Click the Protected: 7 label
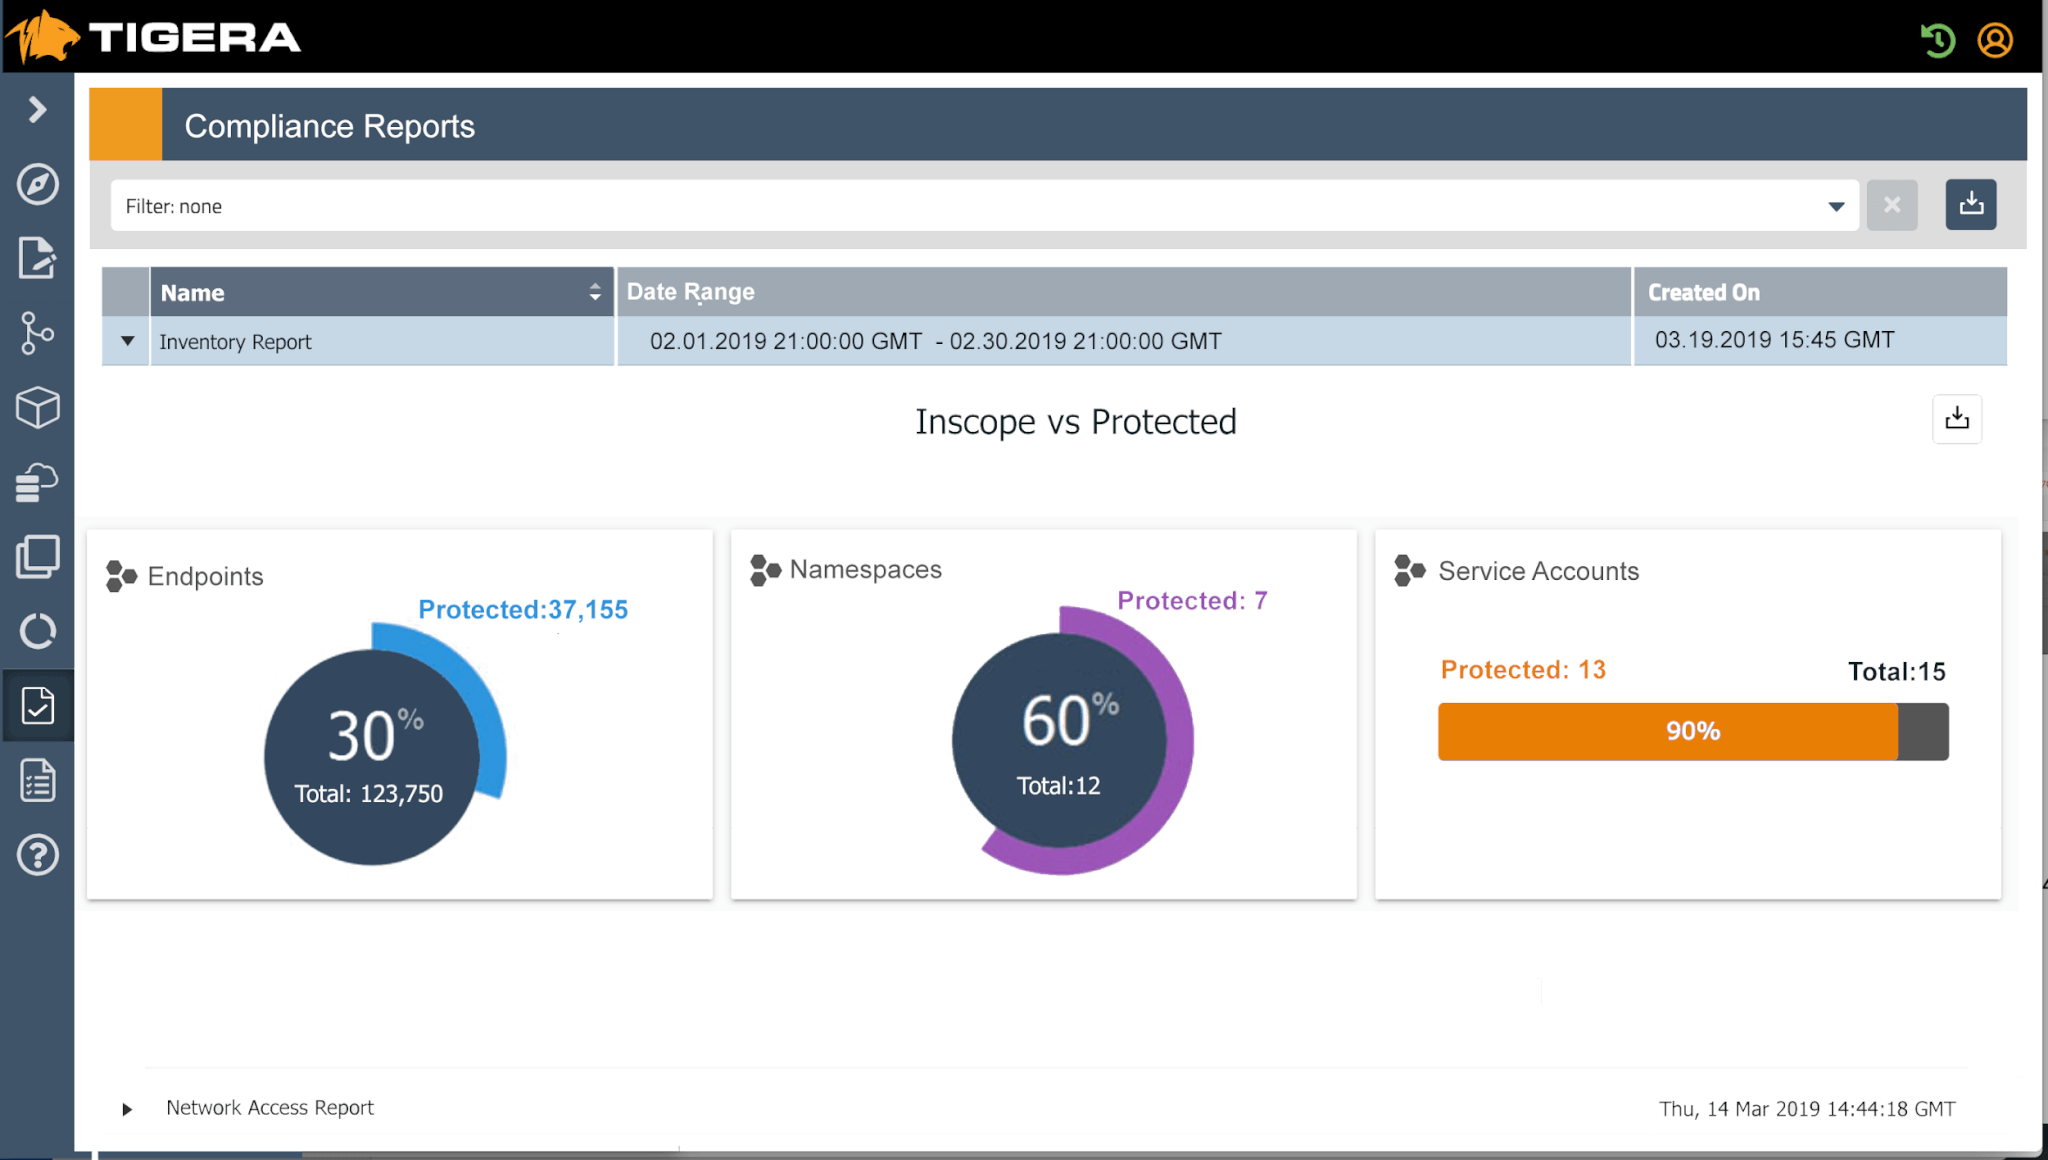This screenshot has width=2048, height=1160. pos(1192,600)
